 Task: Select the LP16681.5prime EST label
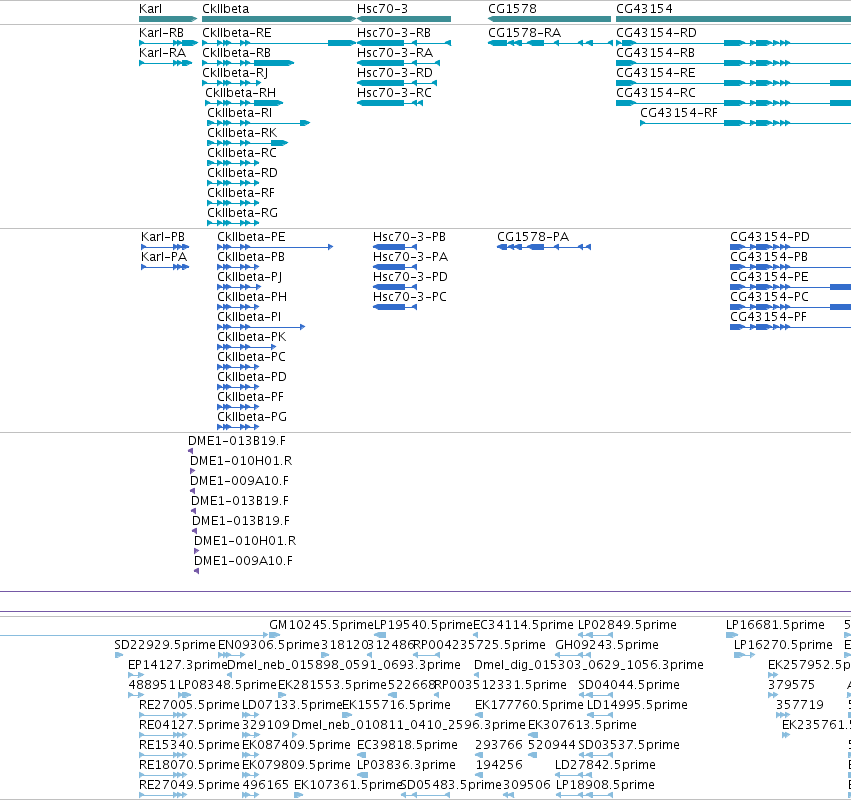(776, 625)
